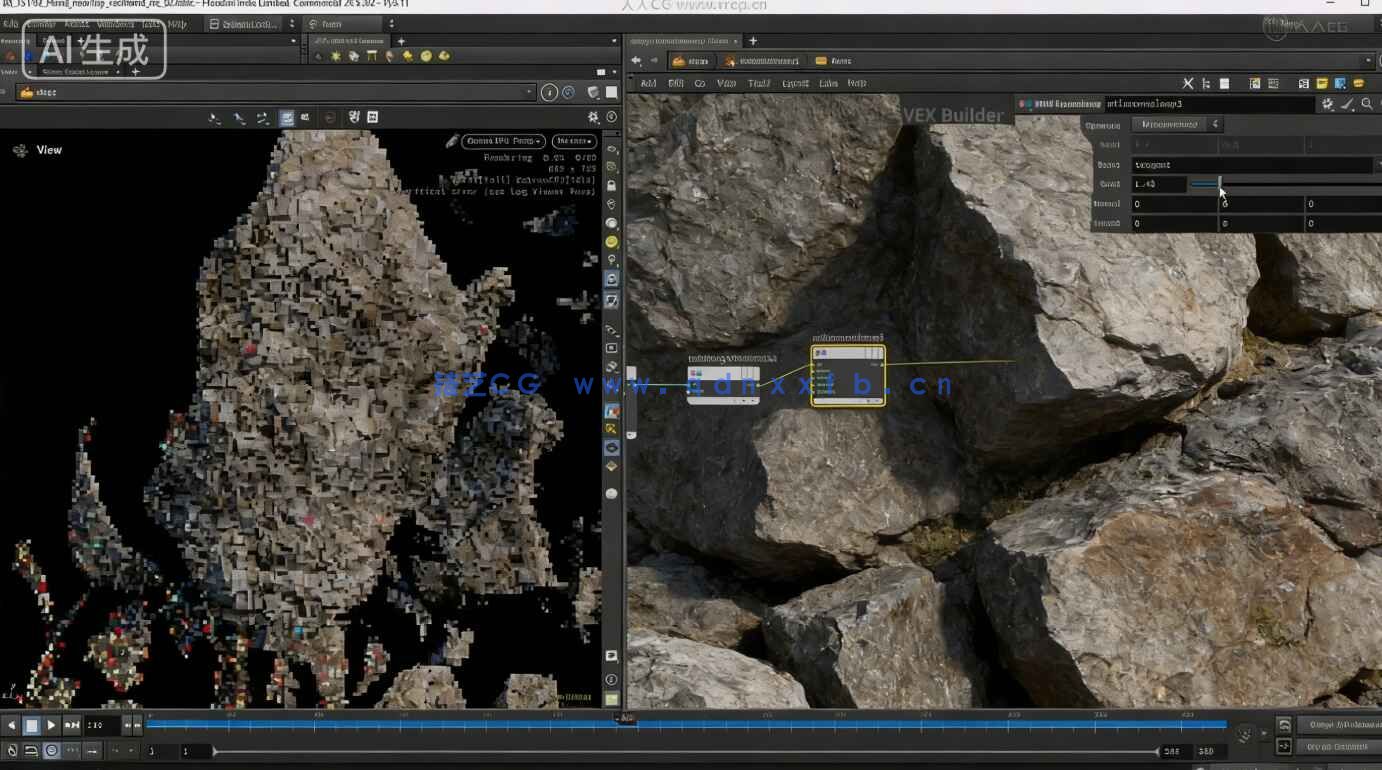Click the stop button in the playbar

pyautogui.click(x=31, y=725)
